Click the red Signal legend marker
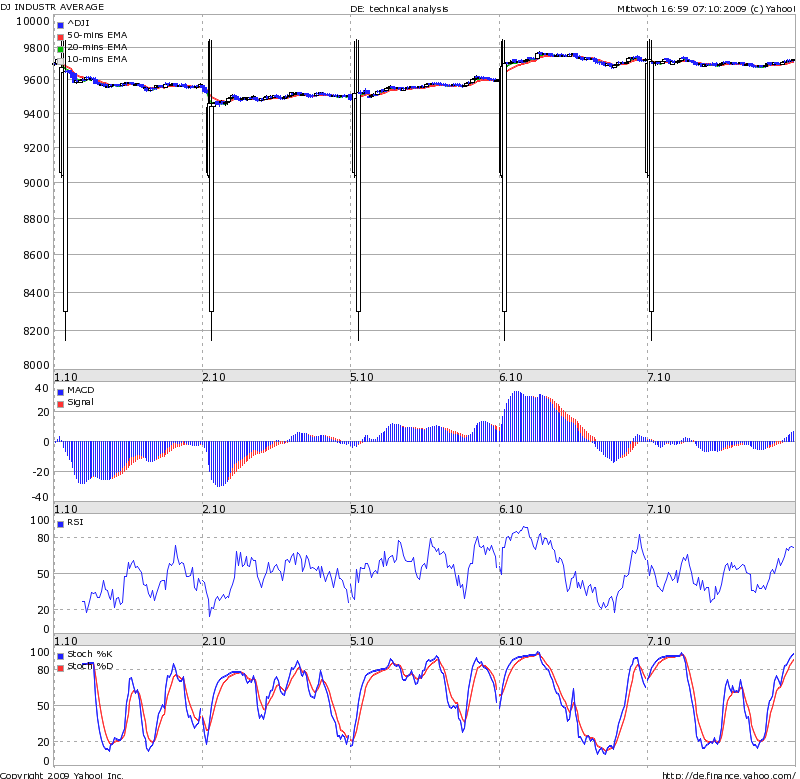Viewport: 800px width, 779px height. point(61,403)
